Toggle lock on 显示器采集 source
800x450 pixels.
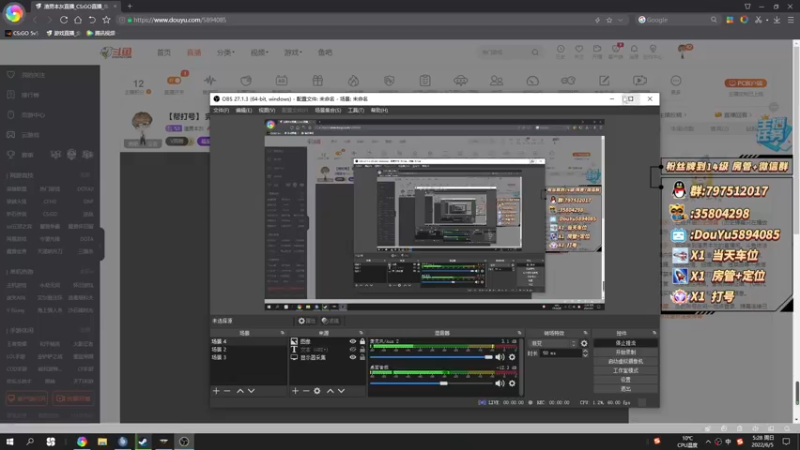pos(362,358)
